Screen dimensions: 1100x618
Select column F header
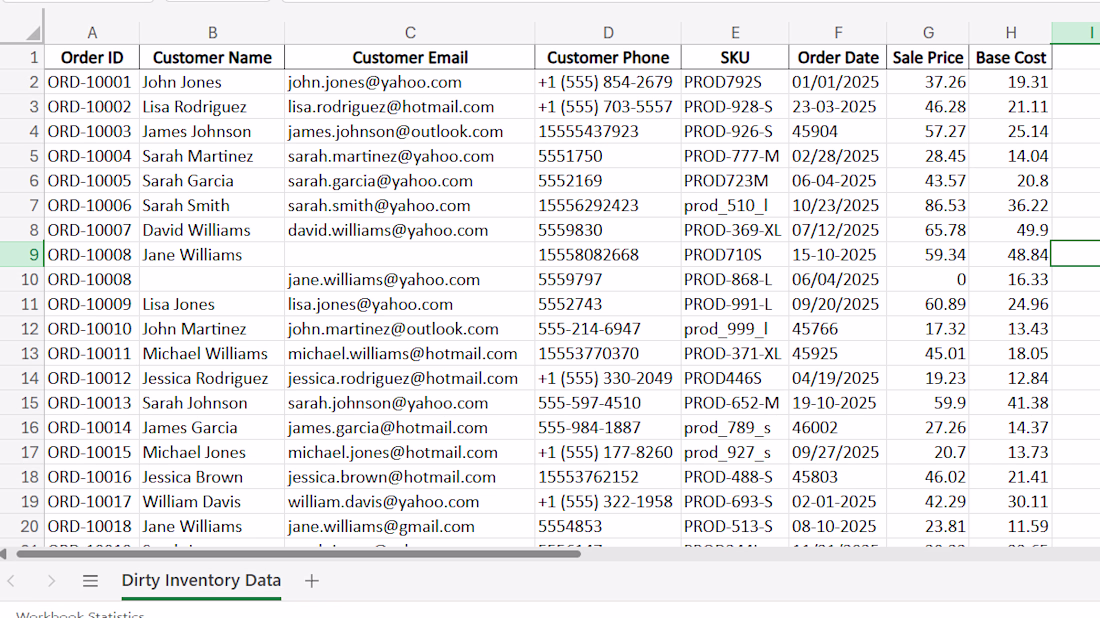pyautogui.click(x=838, y=33)
